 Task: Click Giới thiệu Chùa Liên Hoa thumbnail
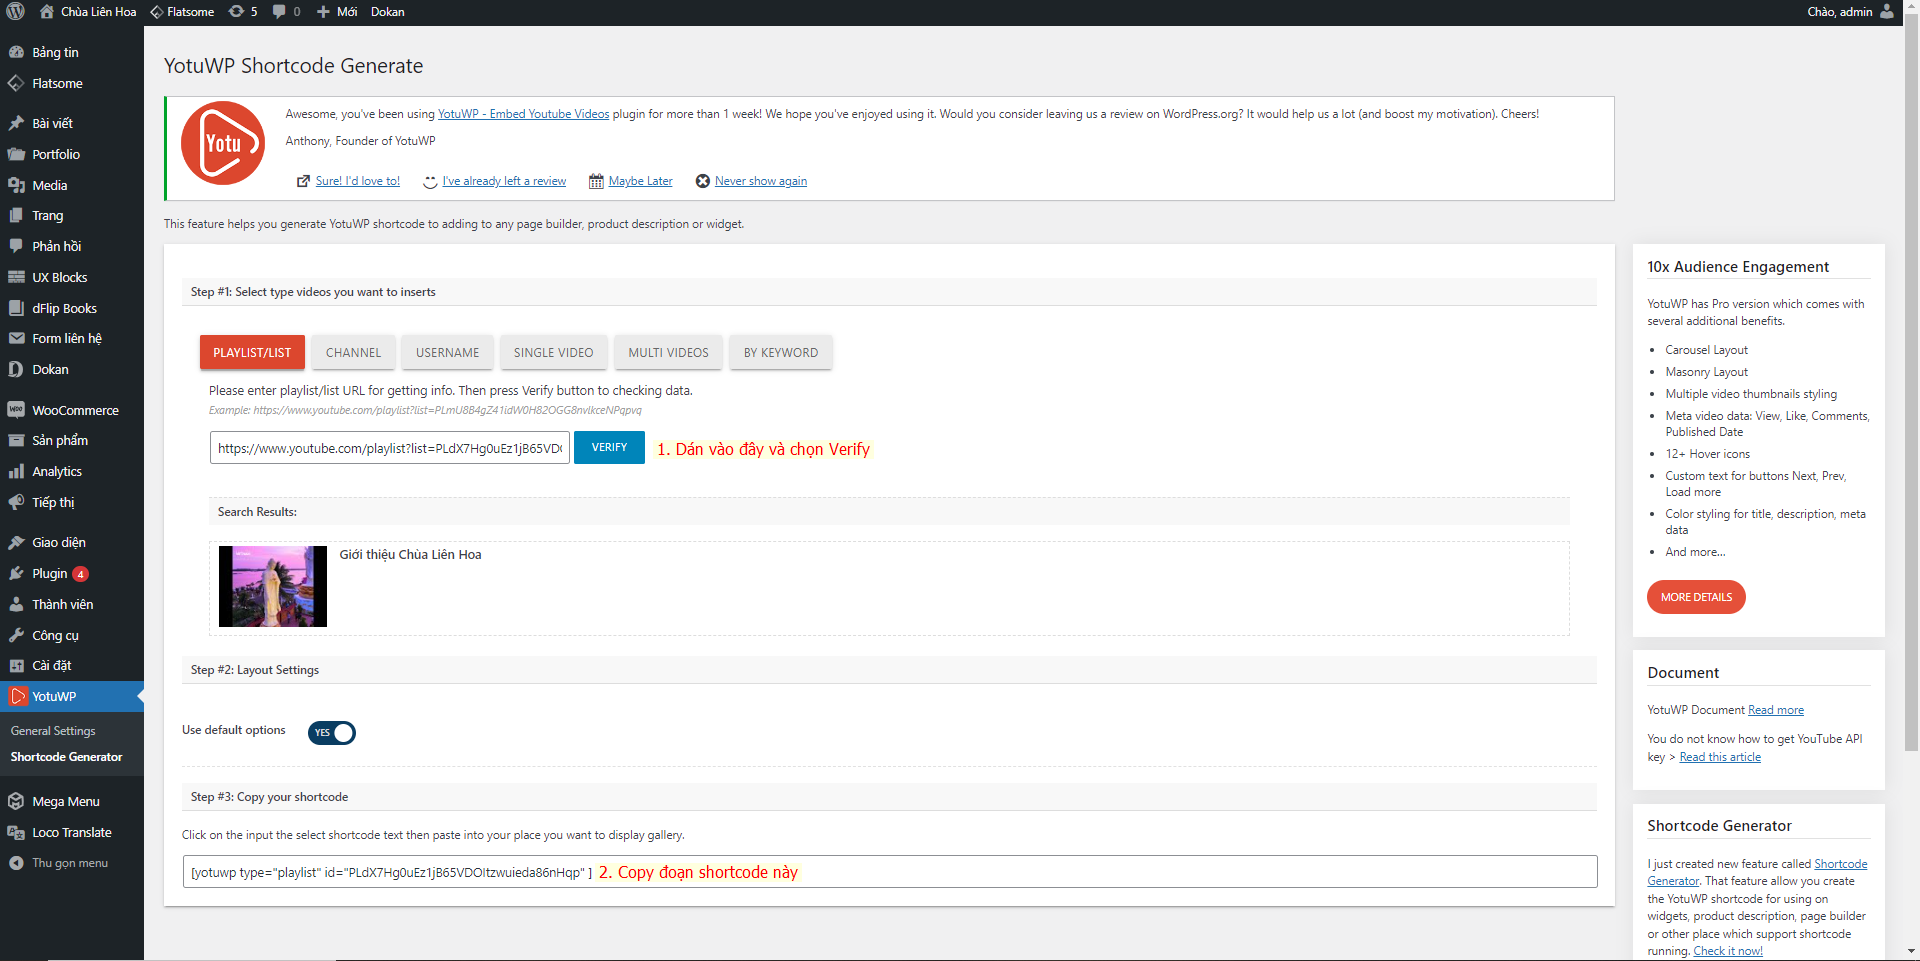coord(273,586)
